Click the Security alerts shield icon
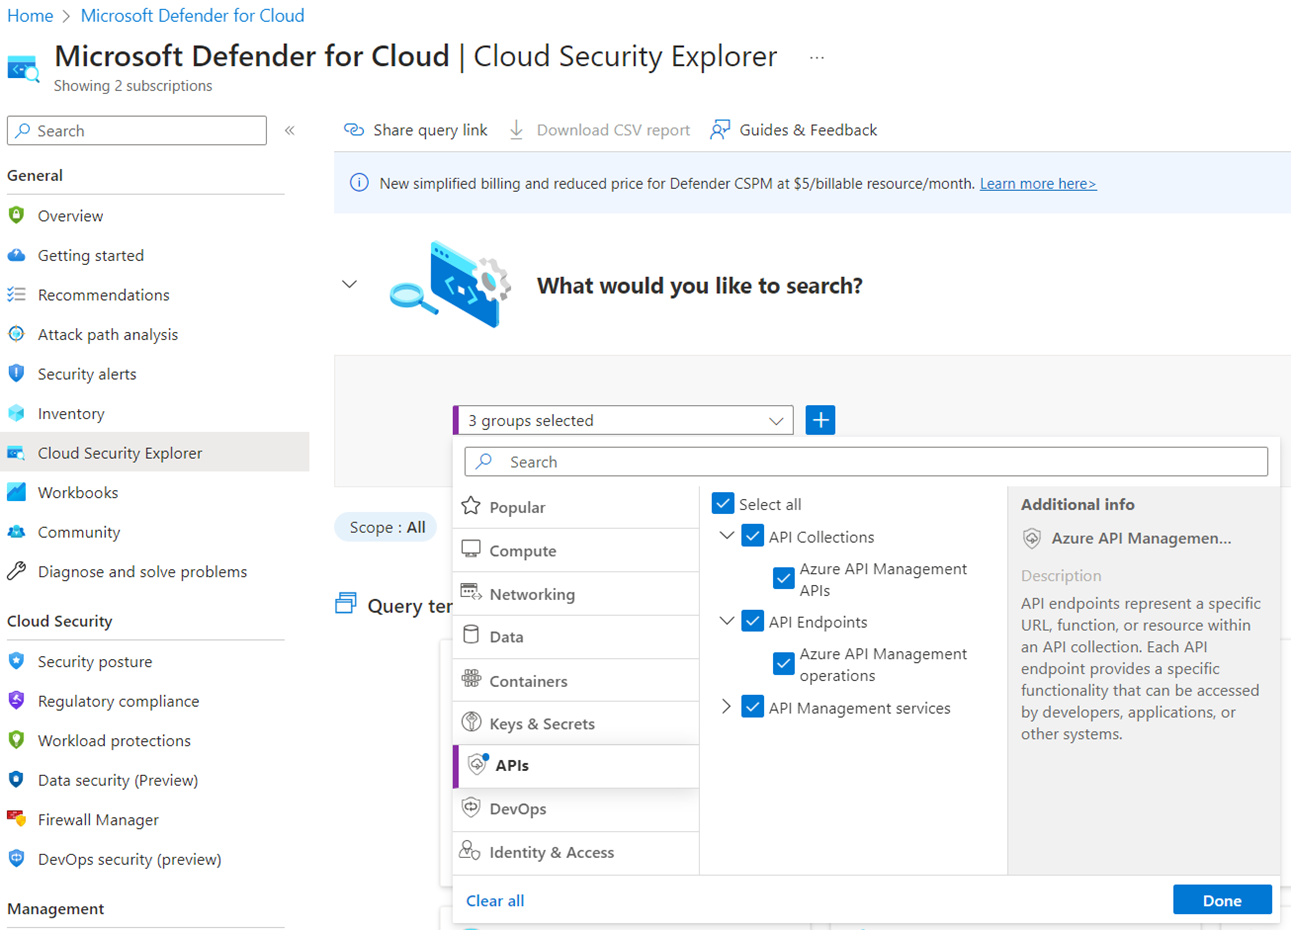1291x930 pixels. 16,373
